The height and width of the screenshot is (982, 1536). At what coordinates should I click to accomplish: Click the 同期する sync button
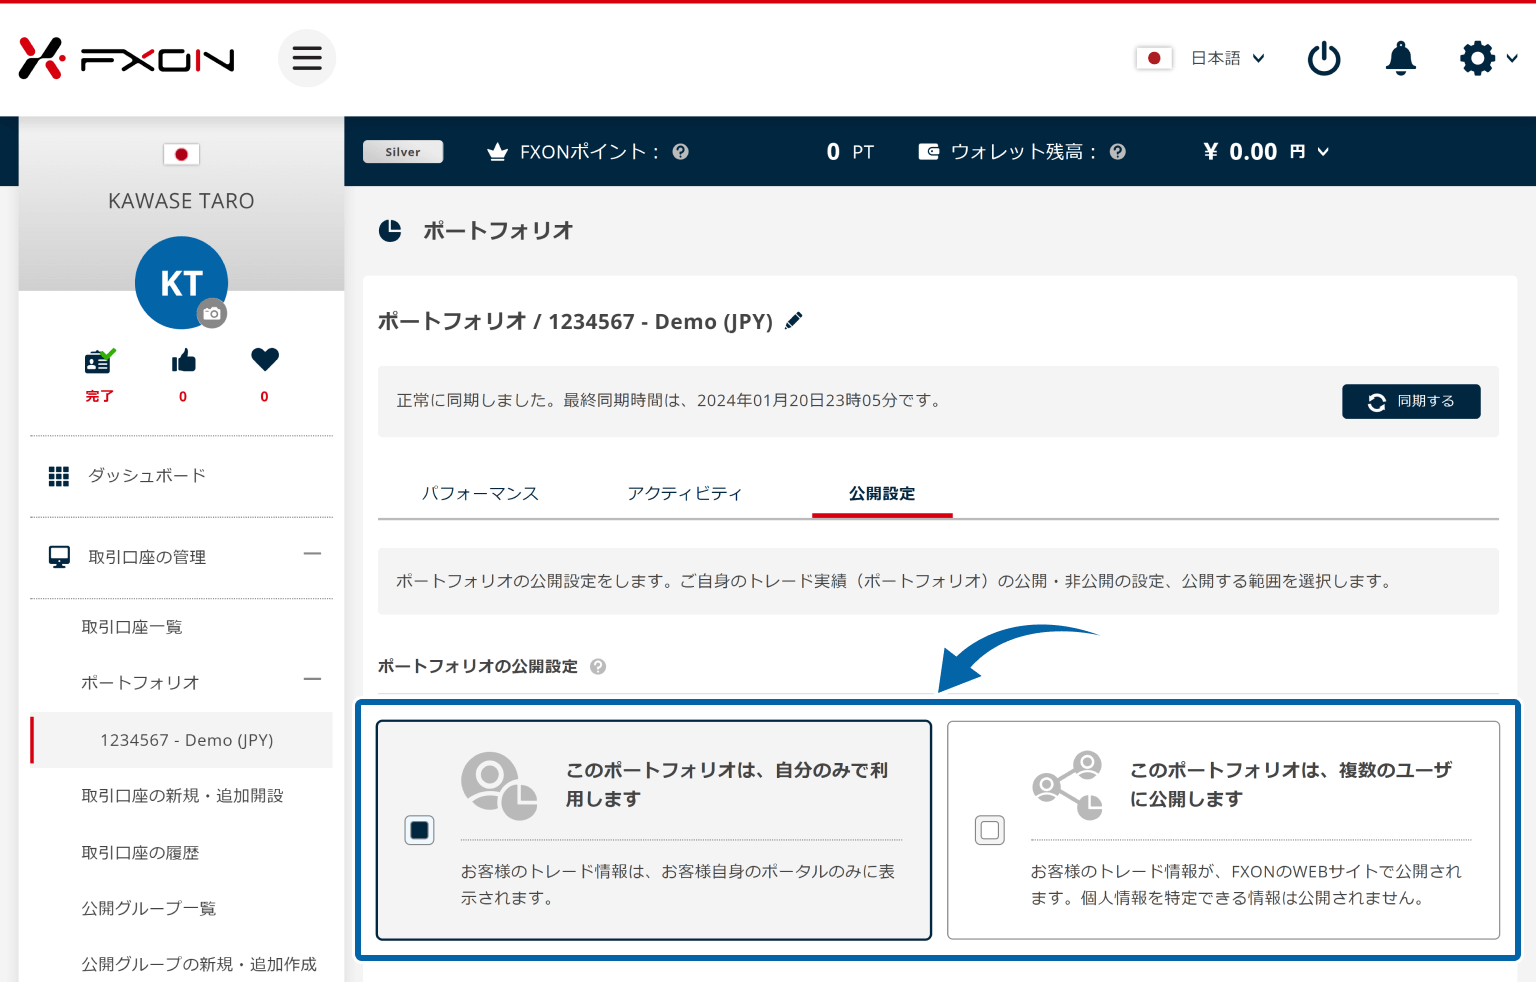(x=1411, y=401)
